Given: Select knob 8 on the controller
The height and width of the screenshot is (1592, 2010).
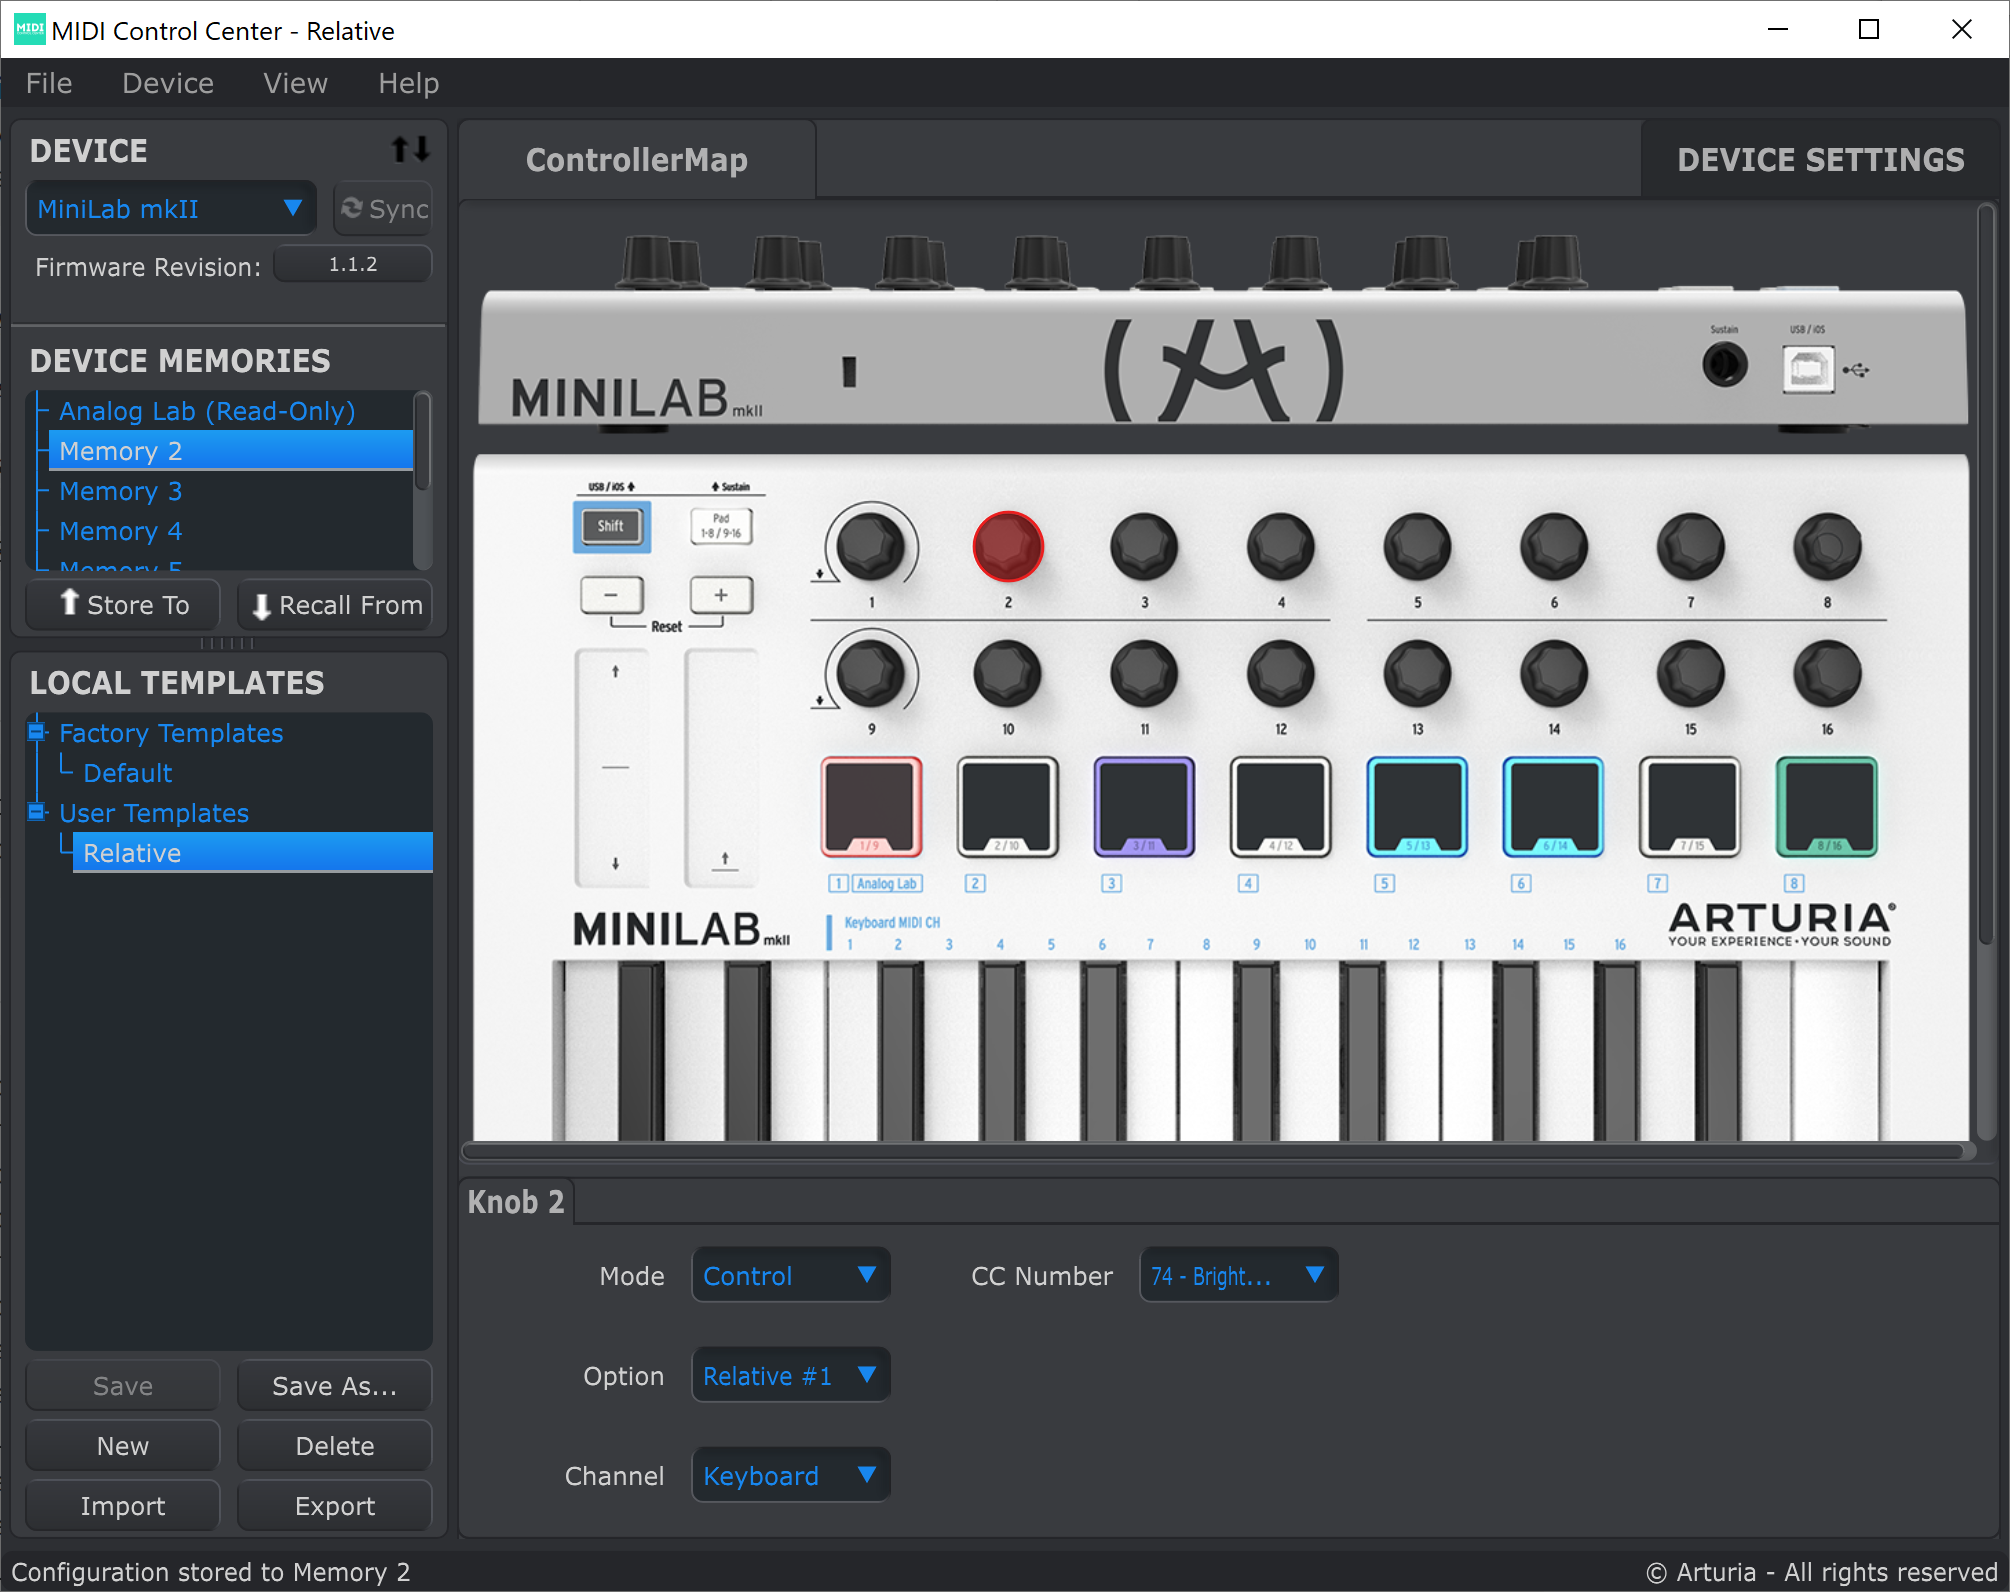Looking at the screenshot, I should pos(1827,546).
